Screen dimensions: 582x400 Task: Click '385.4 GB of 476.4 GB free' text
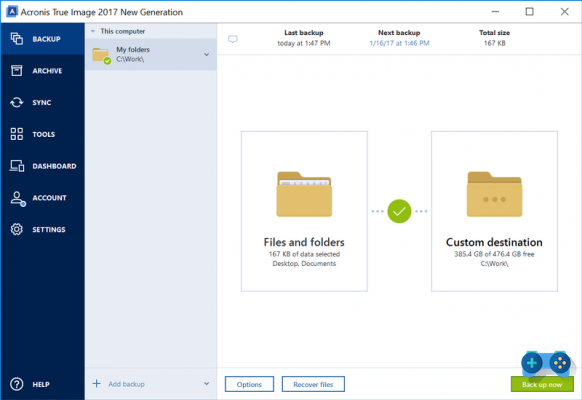click(494, 254)
